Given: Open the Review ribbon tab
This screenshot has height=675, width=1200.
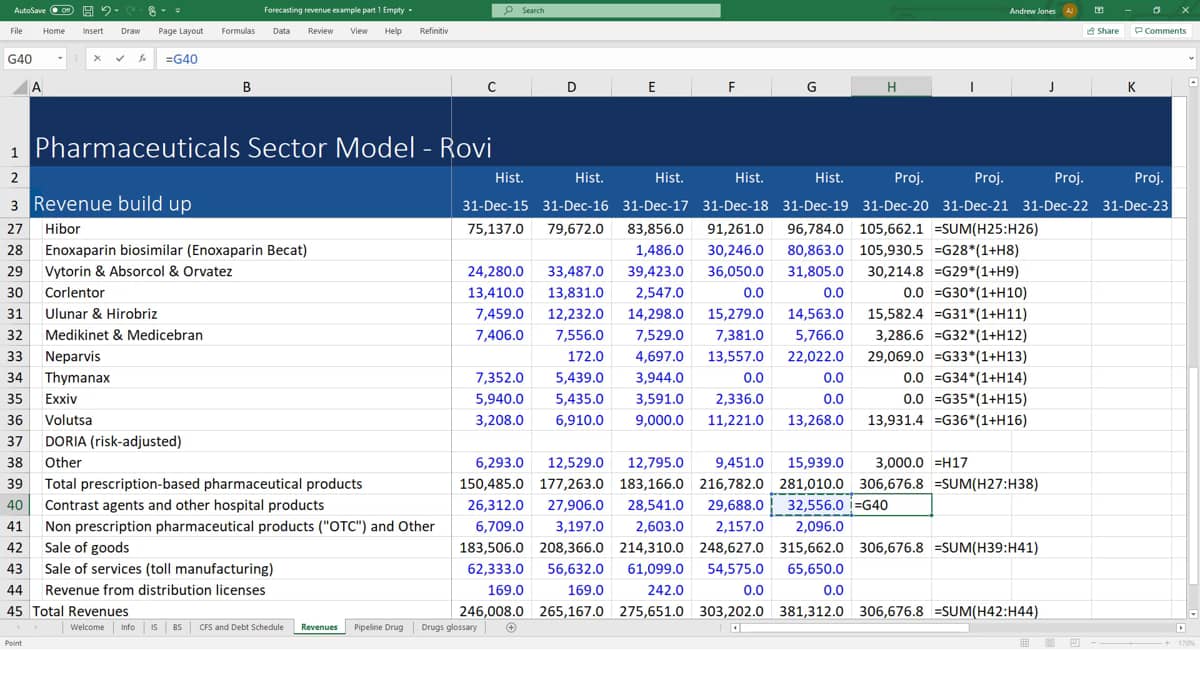Looking at the screenshot, I should point(321,31).
